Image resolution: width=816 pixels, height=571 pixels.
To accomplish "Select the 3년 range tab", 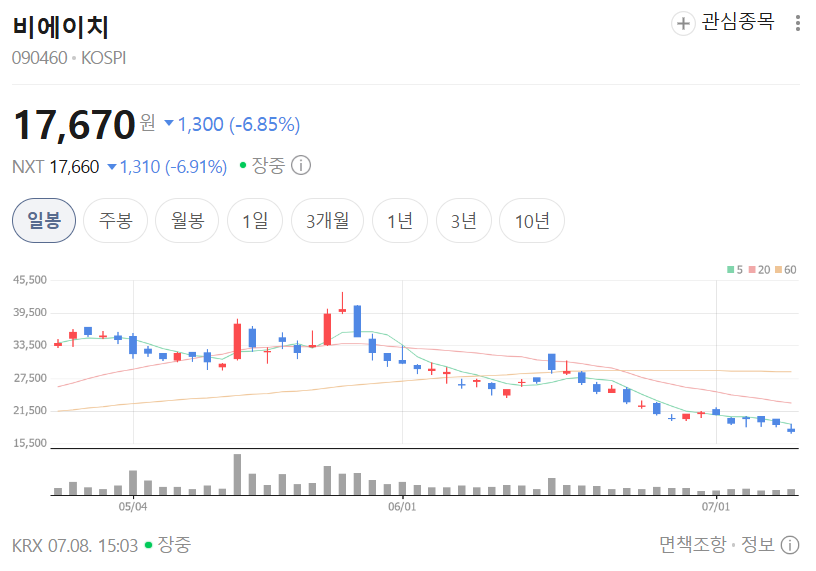I will coord(464,221).
